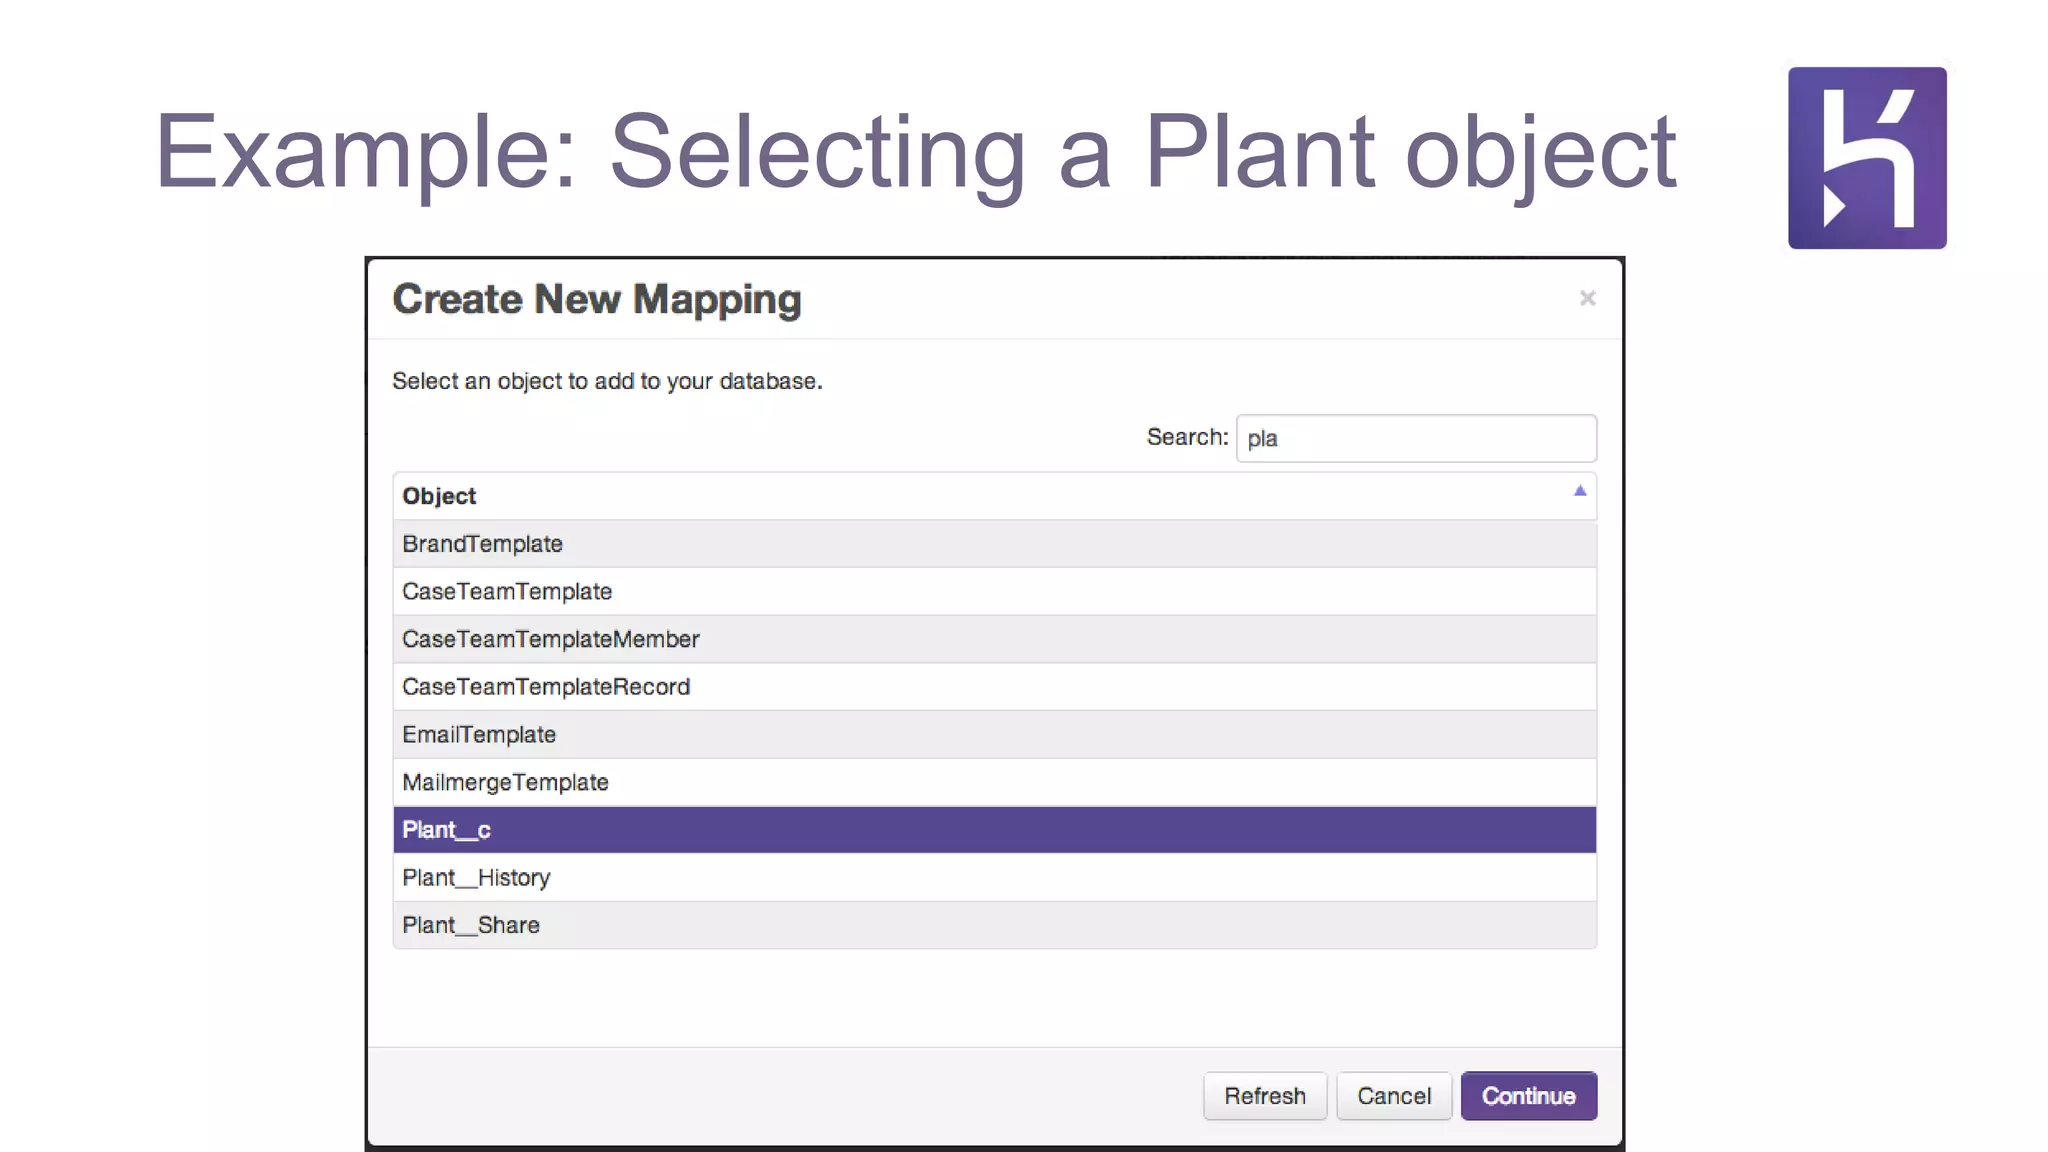Select the EmailTemplate row
The width and height of the screenshot is (2048, 1152).
pyautogui.click(x=995, y=734)
